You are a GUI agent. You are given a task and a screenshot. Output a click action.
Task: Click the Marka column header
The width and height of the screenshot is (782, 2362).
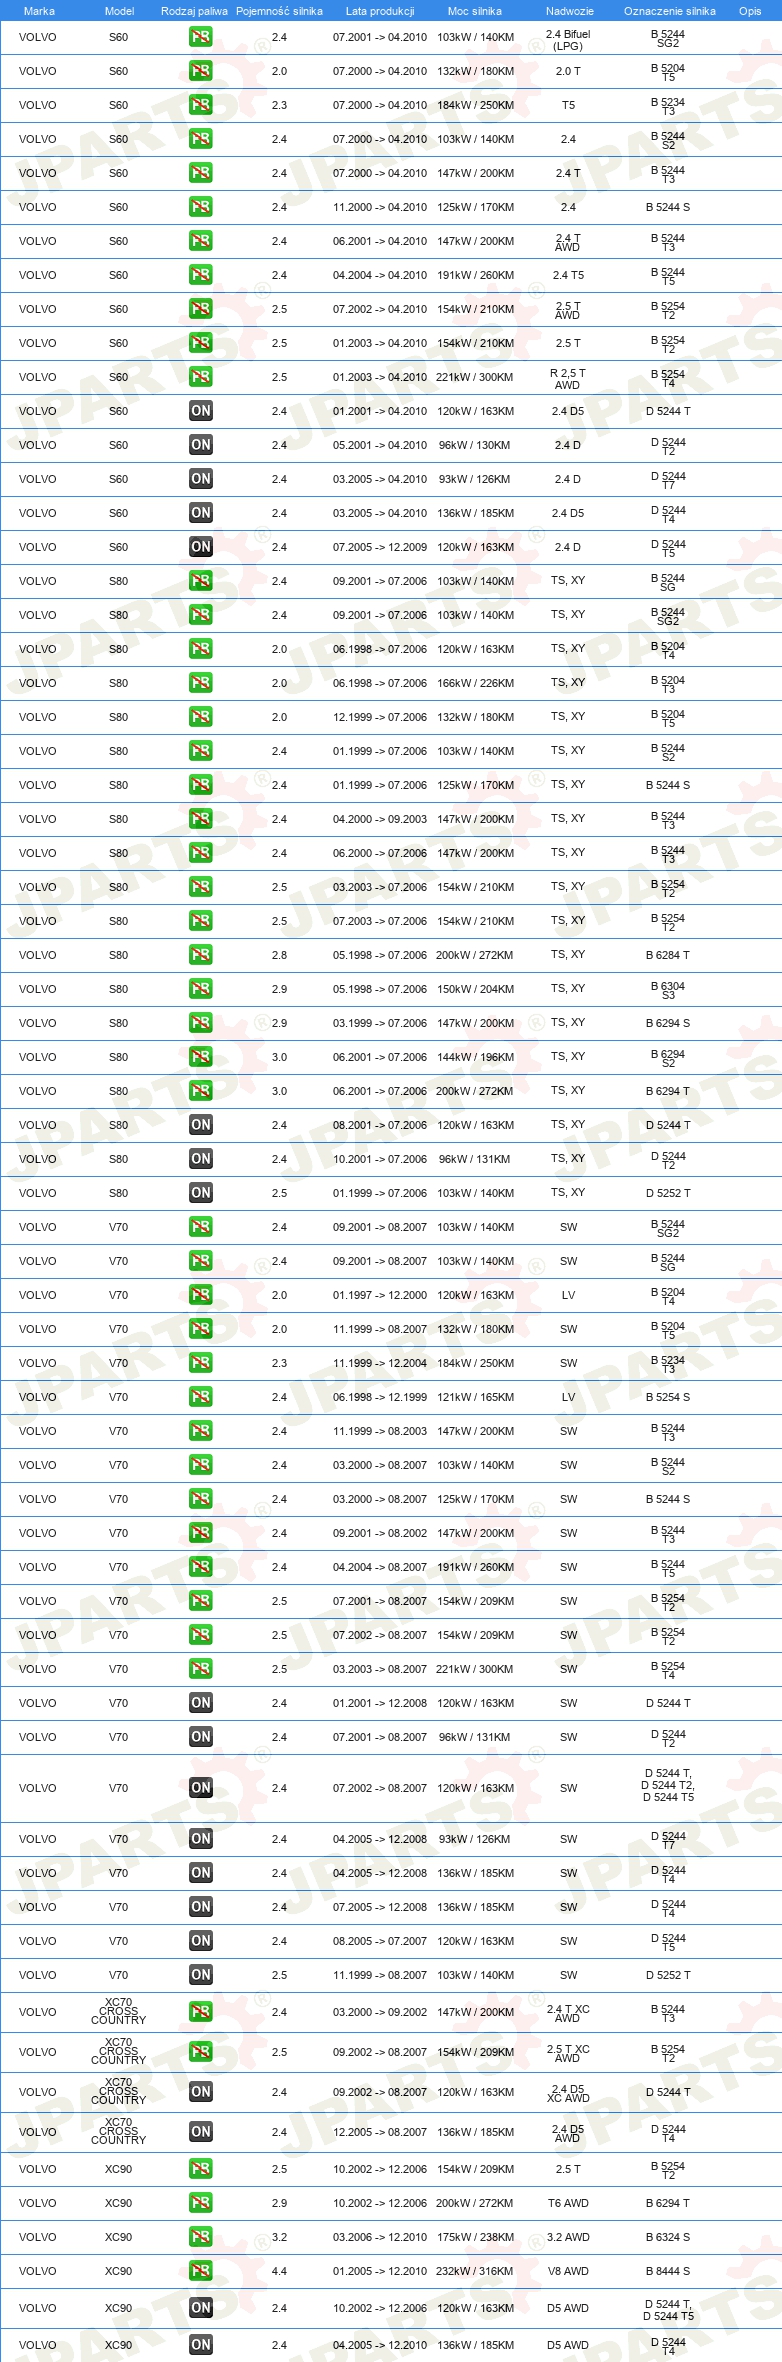click(39, 11)
